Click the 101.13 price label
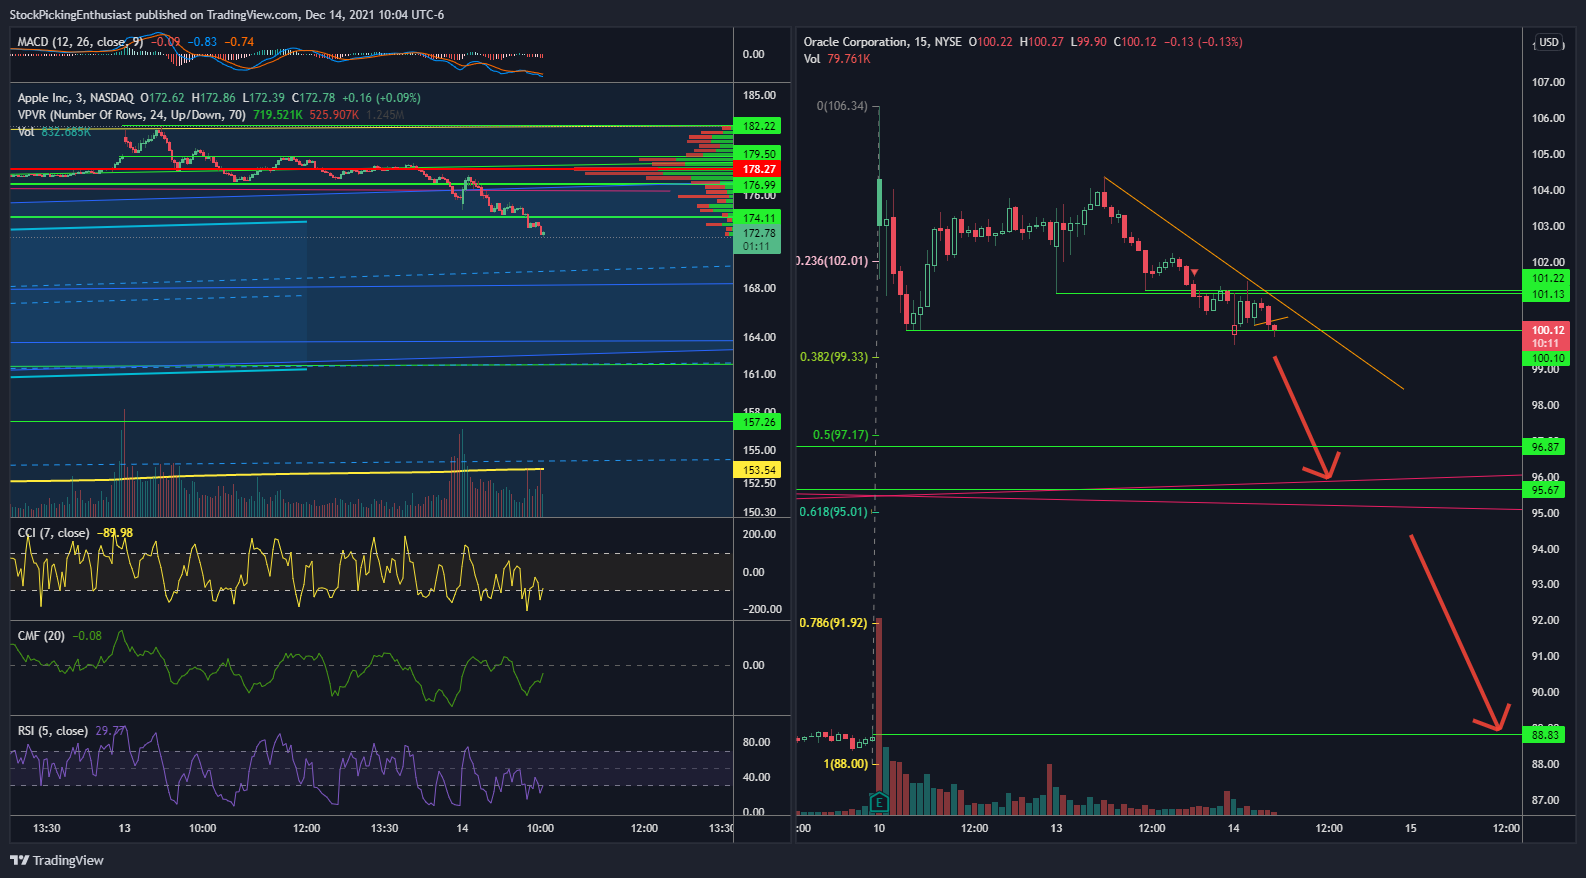1586x878 pixels. tap(1548, 294)
